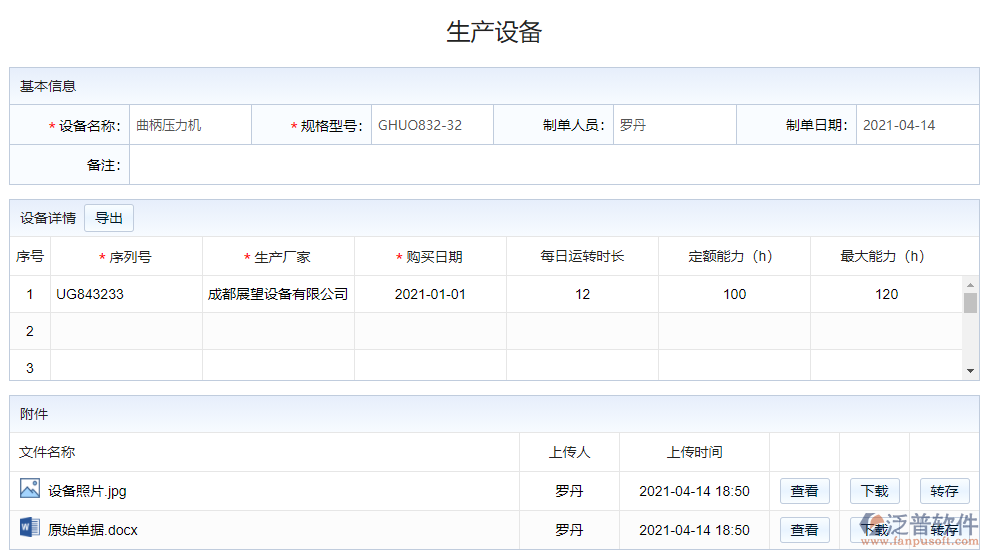The height and width of the screenshot is (557, 989).
Task: Download the 设备照片.jpg attachment
Action: (x=874, y=491)
